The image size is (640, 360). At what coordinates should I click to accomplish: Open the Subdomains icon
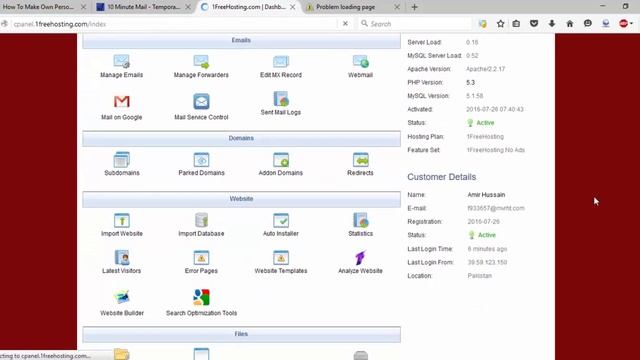click(x=122, y=160)
